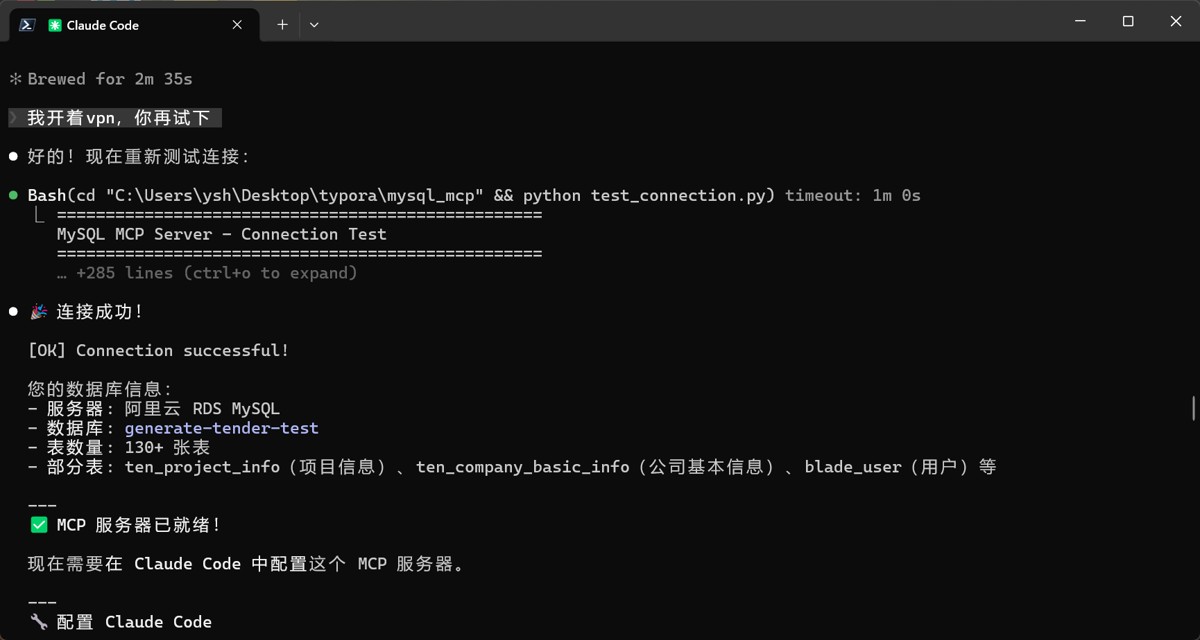The height and width of the screenshot is (640, 1200).
Task: Click the green bullet before the Bash command
Action: click(13, 196)
